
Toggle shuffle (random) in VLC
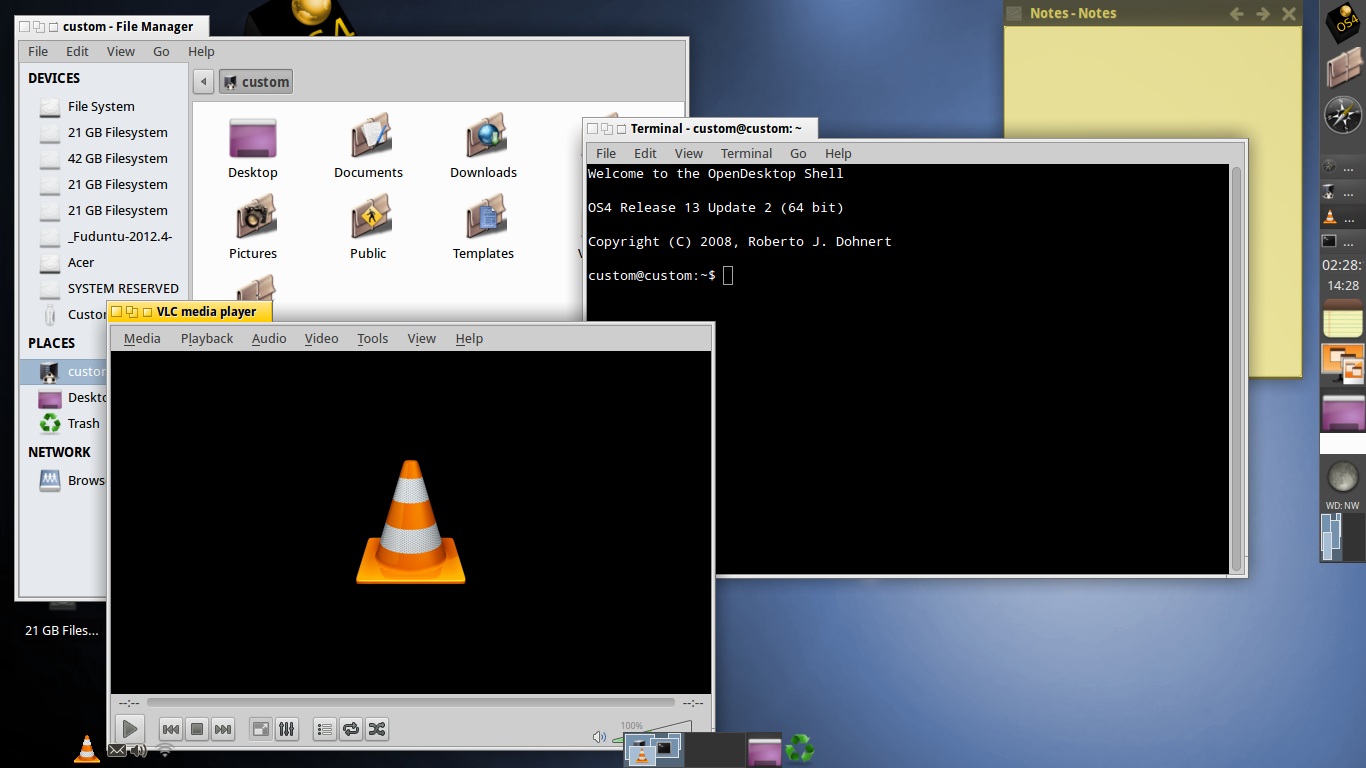[376, 730]
